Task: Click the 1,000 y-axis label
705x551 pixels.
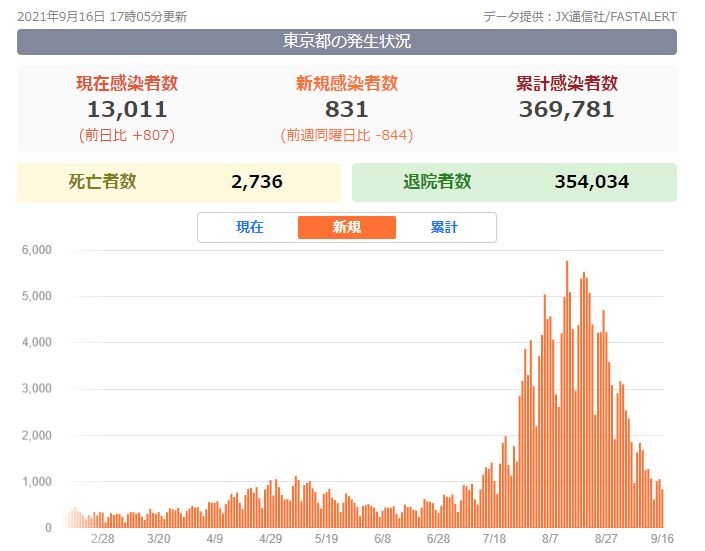Action: pos(37,482)
